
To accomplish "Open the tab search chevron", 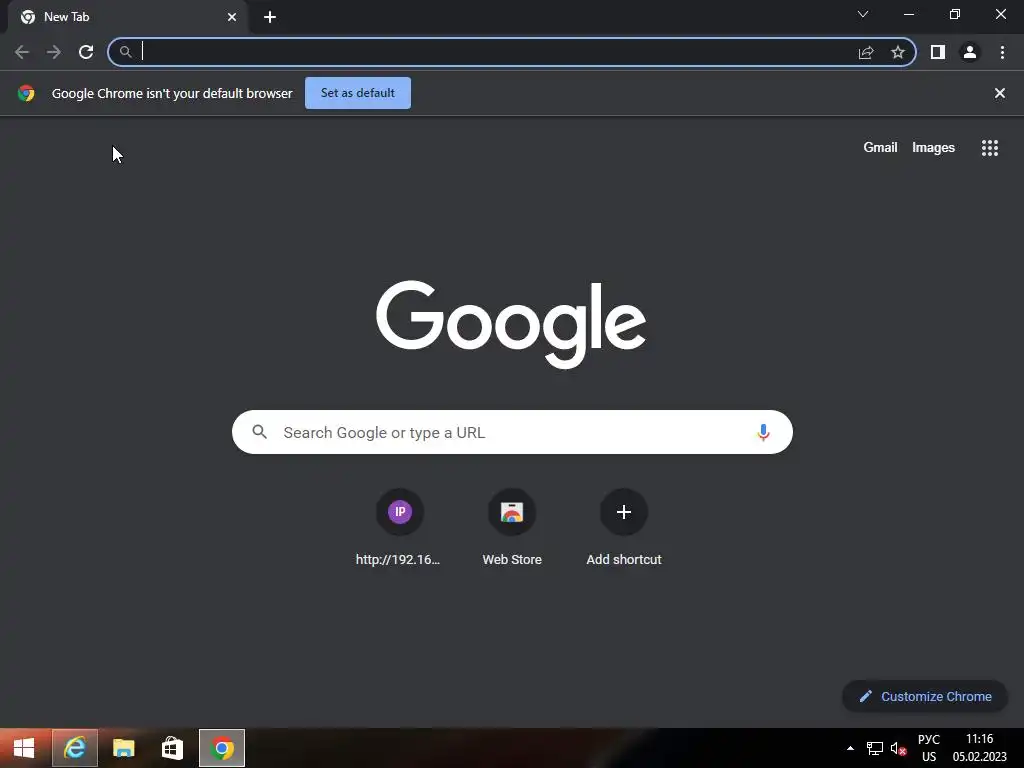I will (863, 14).
